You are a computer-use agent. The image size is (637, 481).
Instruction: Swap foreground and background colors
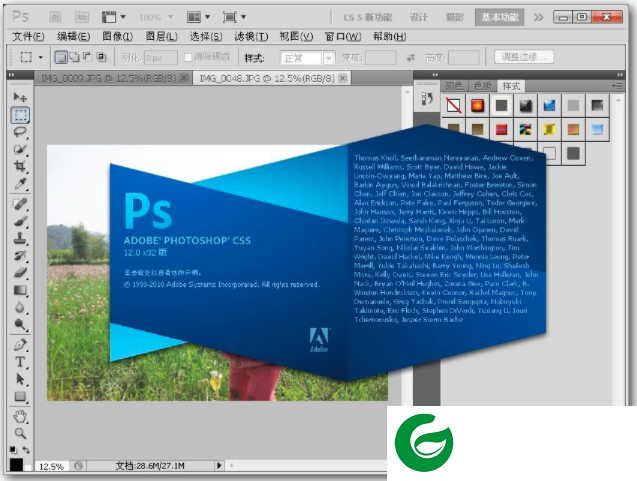tap(26, 450)
